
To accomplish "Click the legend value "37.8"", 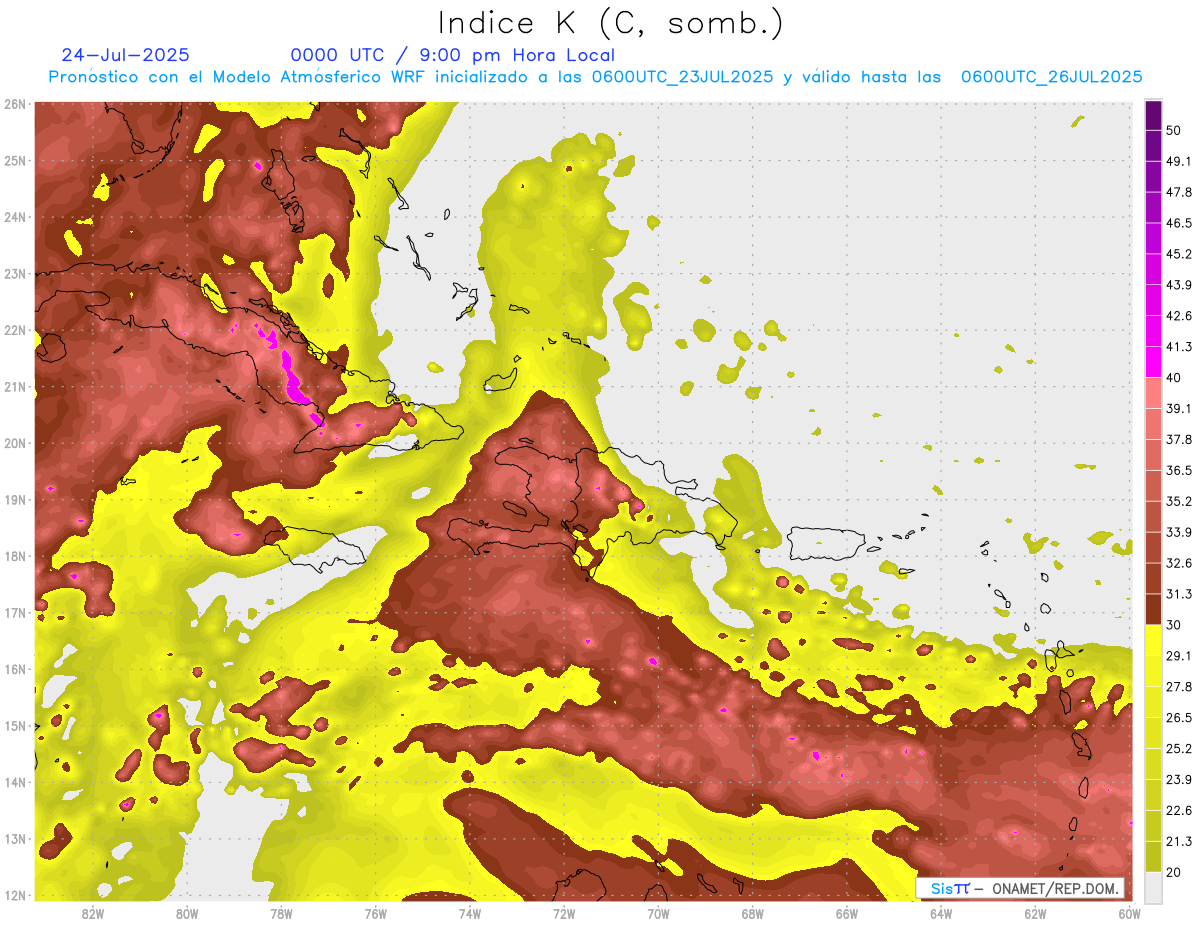I will [x=1178, y=439].
